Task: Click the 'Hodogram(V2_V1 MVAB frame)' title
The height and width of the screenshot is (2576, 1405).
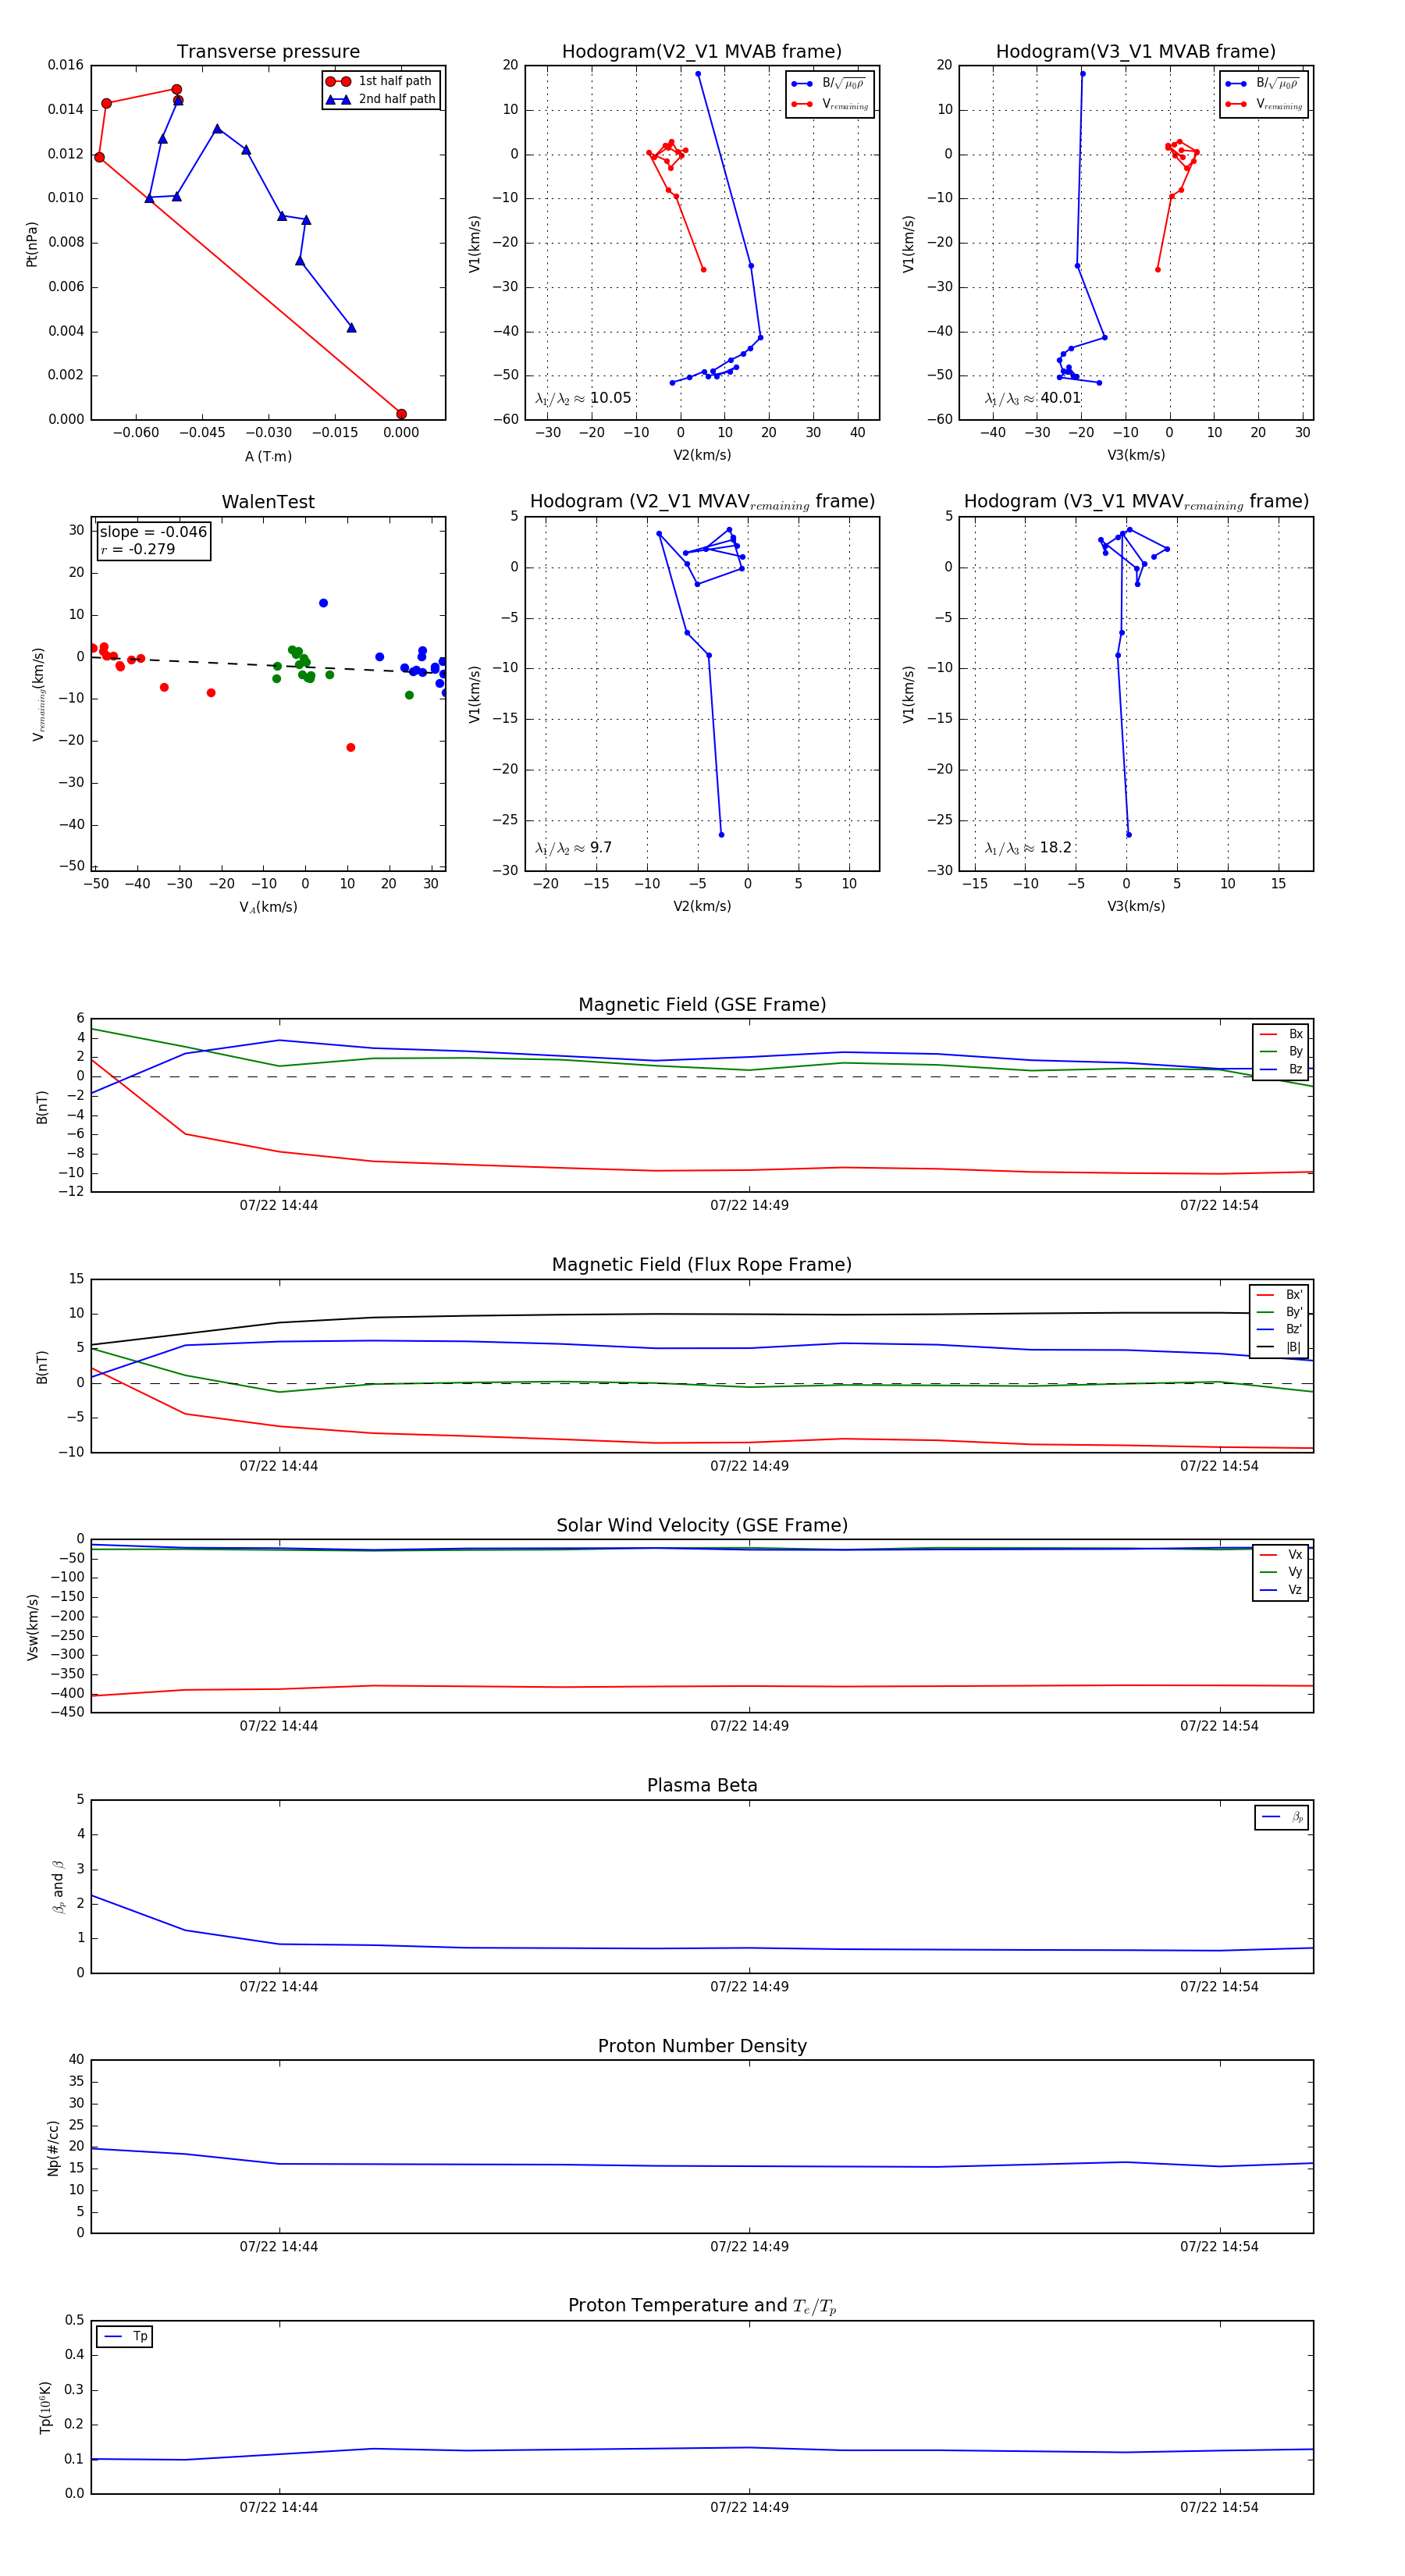Action: pyautogui.click(x=702, y=51)
